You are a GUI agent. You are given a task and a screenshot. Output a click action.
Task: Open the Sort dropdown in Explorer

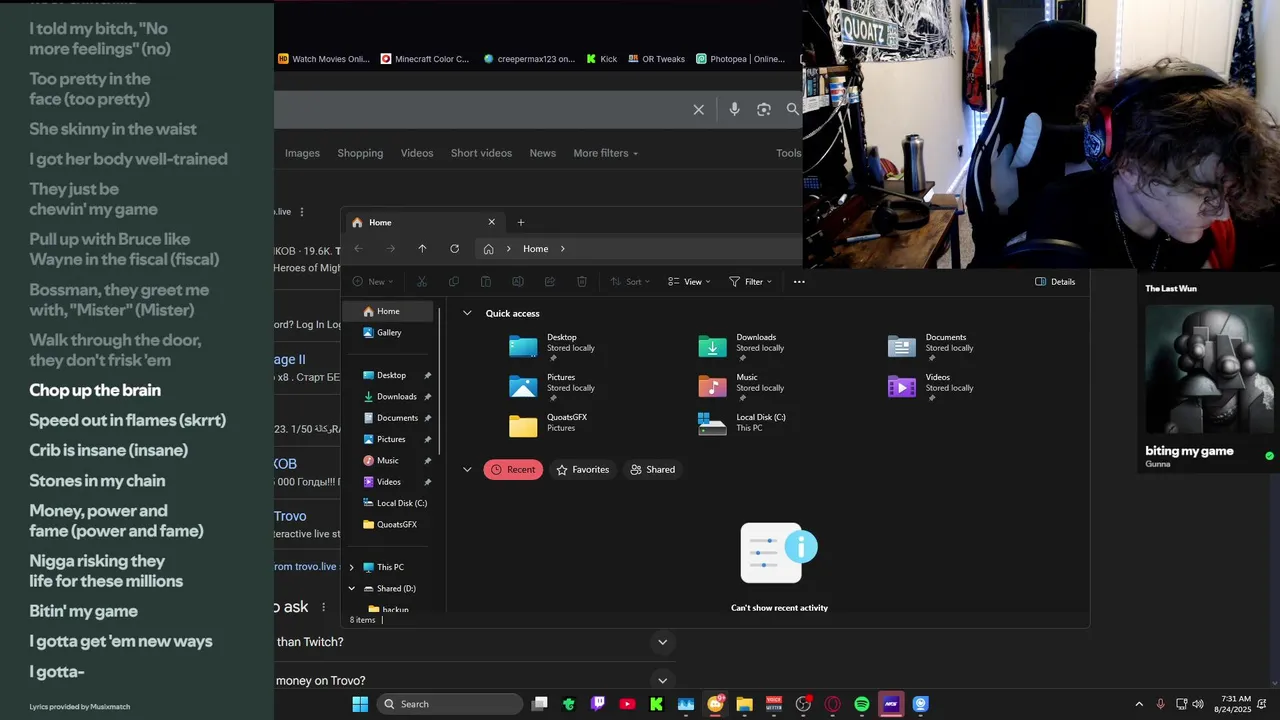pos(630,282)
